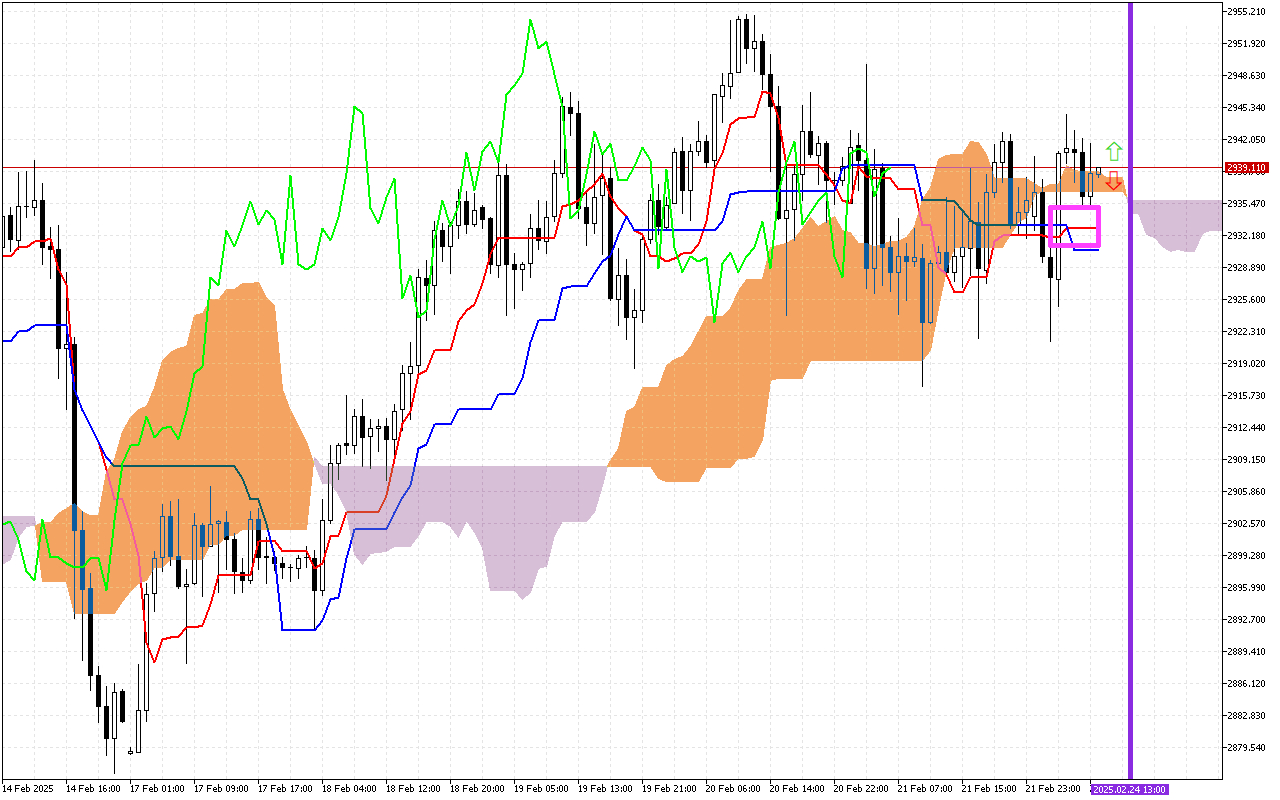Click the 17 Feb 17:00 time axis label
Viewport: 1280px width, 800px height.
287,789
